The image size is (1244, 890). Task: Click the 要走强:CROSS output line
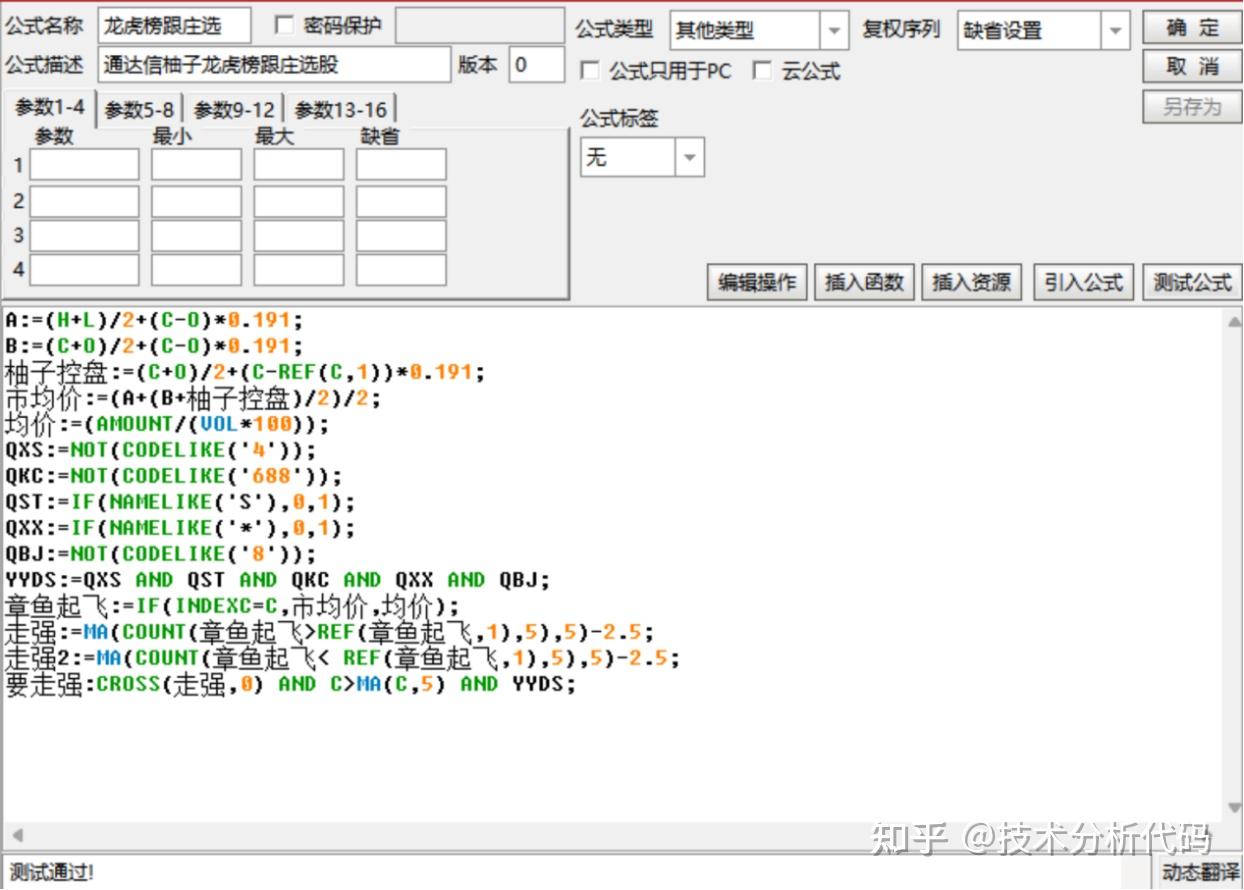coord(291,684)
